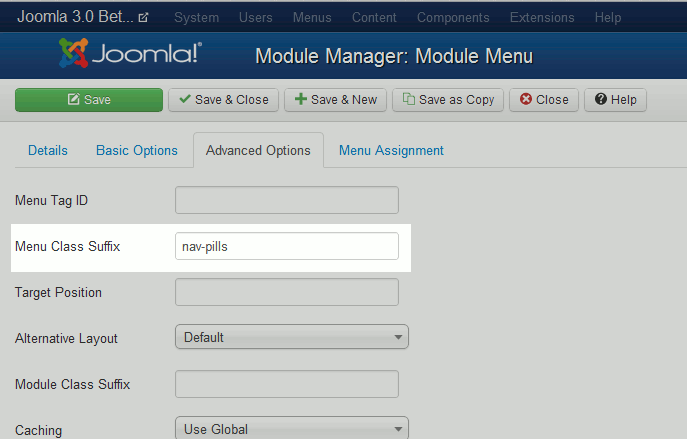Switch to the Details tab
The width and height of the screenshot is (687, 439).
(48, 151)
